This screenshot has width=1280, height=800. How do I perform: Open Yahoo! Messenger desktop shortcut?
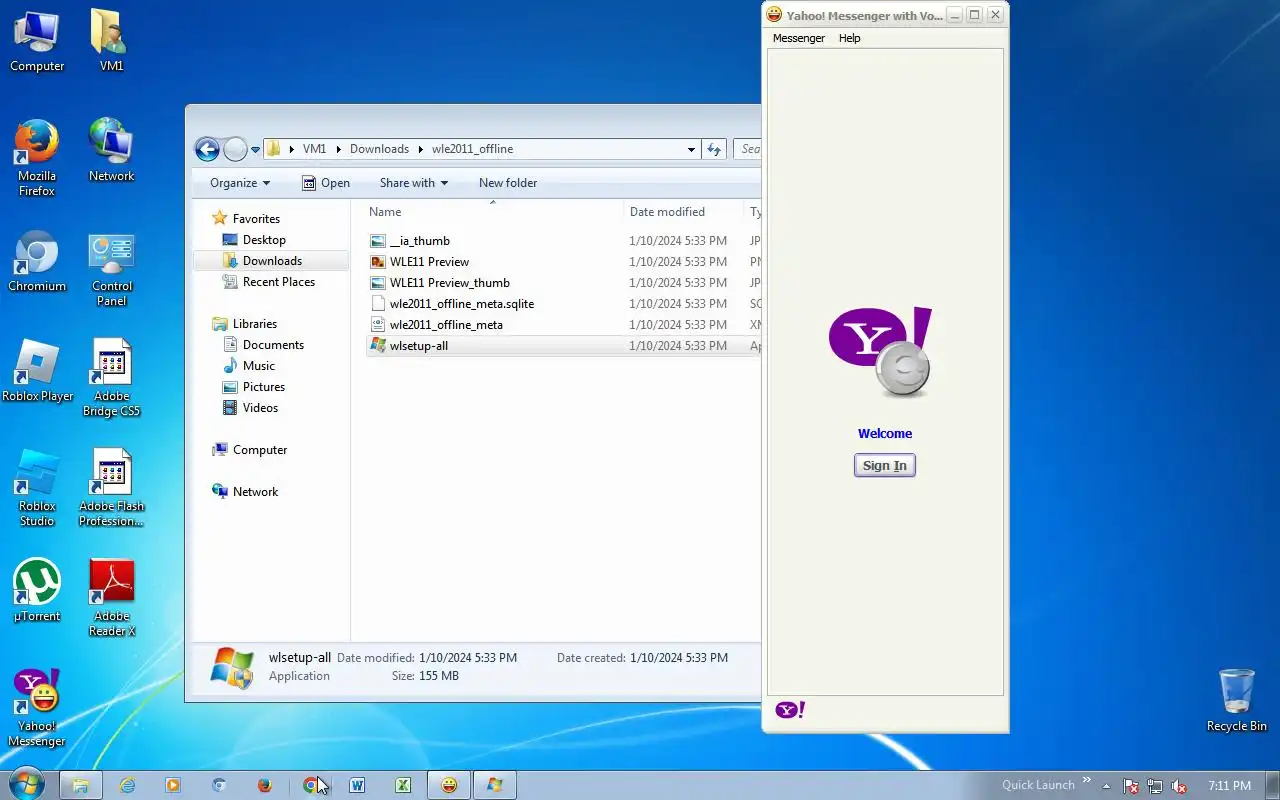[x=37, y=708]
